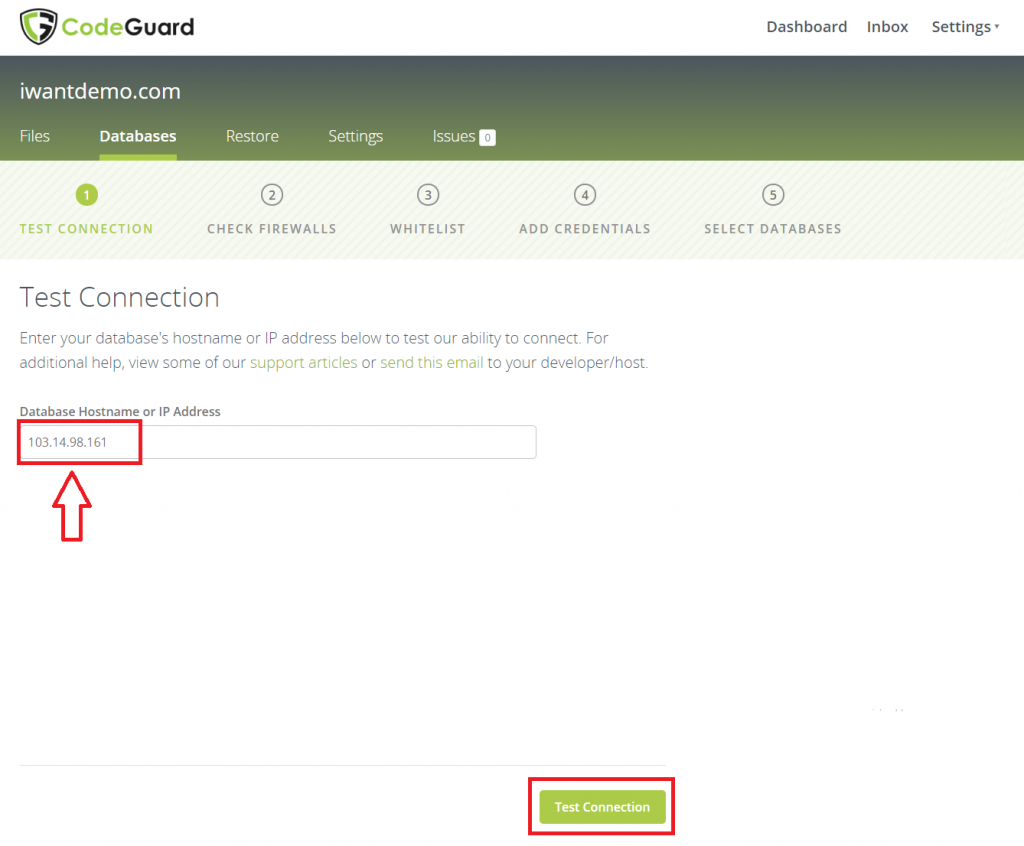Focus the Database Hostname or IP Address field
This screenshot has height=846, width=1024.
click(278, 442)
